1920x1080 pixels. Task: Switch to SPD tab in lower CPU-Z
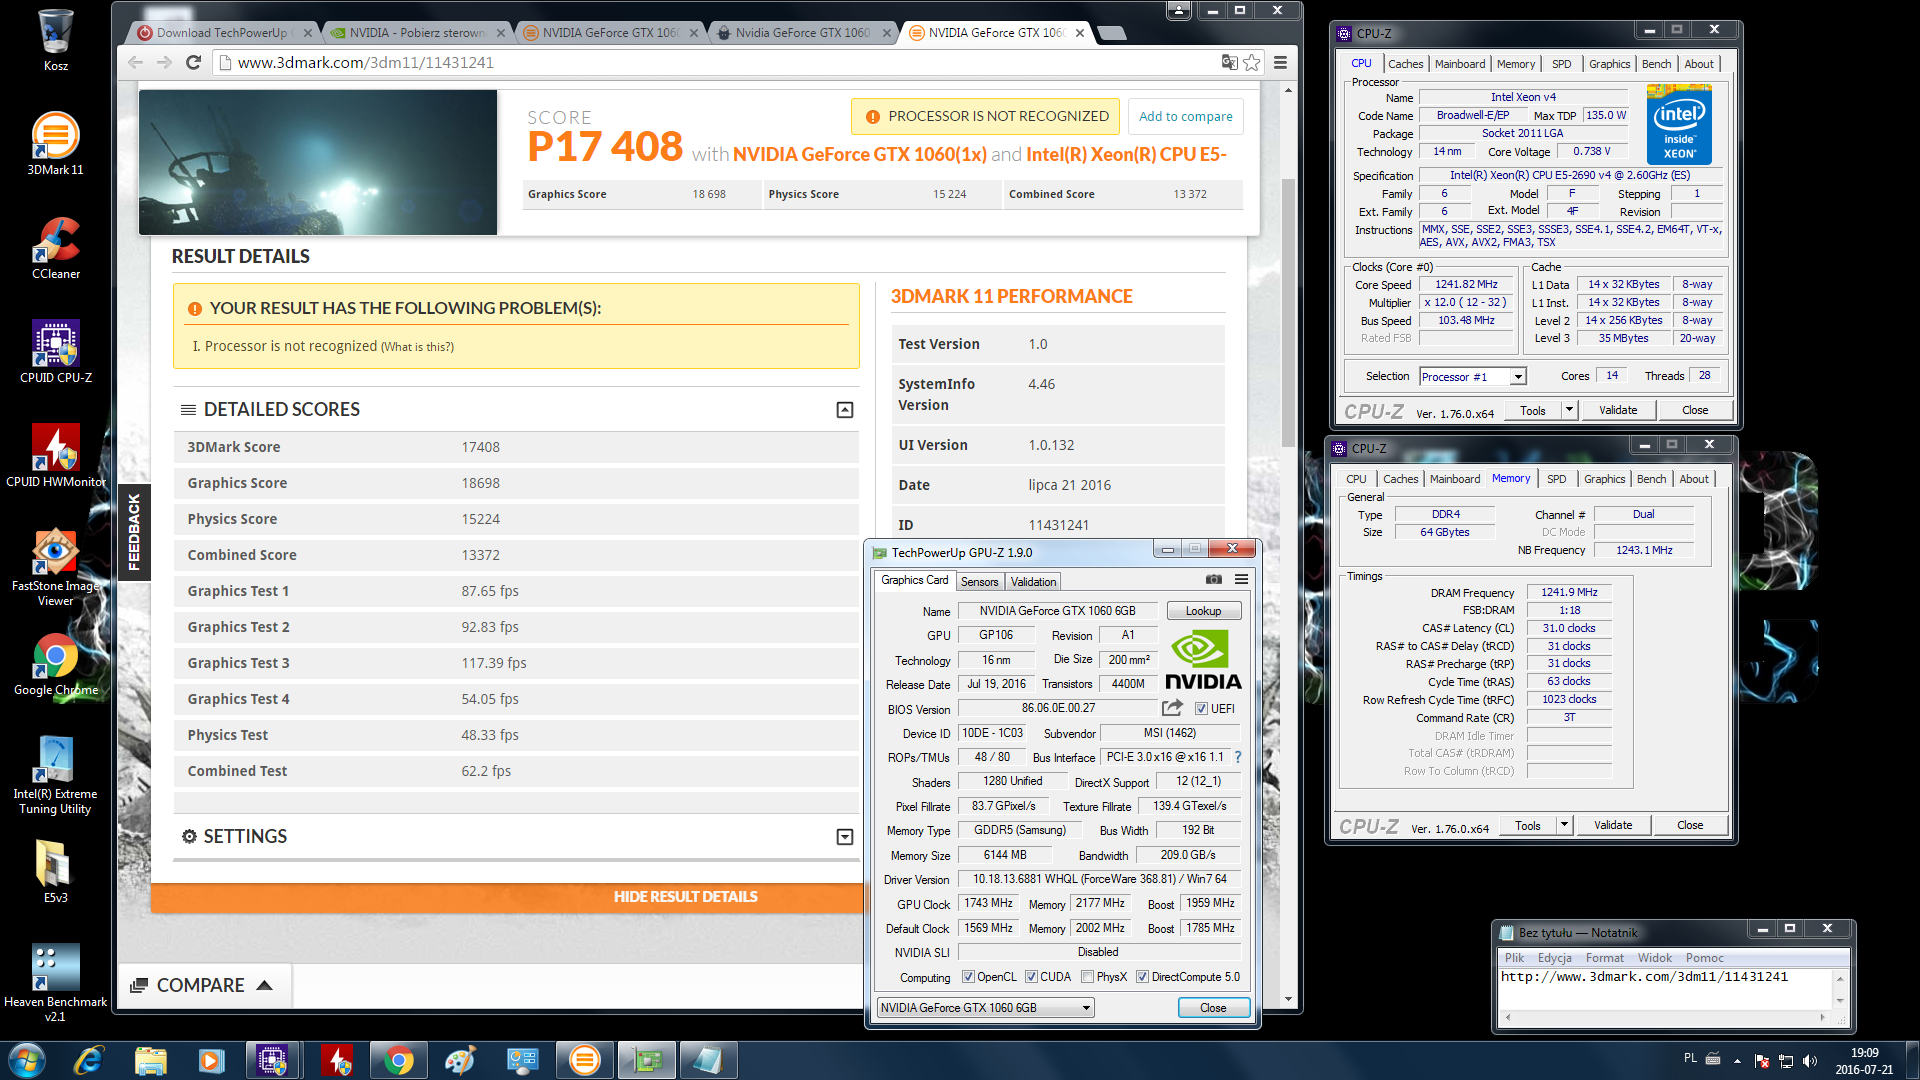click(1556, 479)
